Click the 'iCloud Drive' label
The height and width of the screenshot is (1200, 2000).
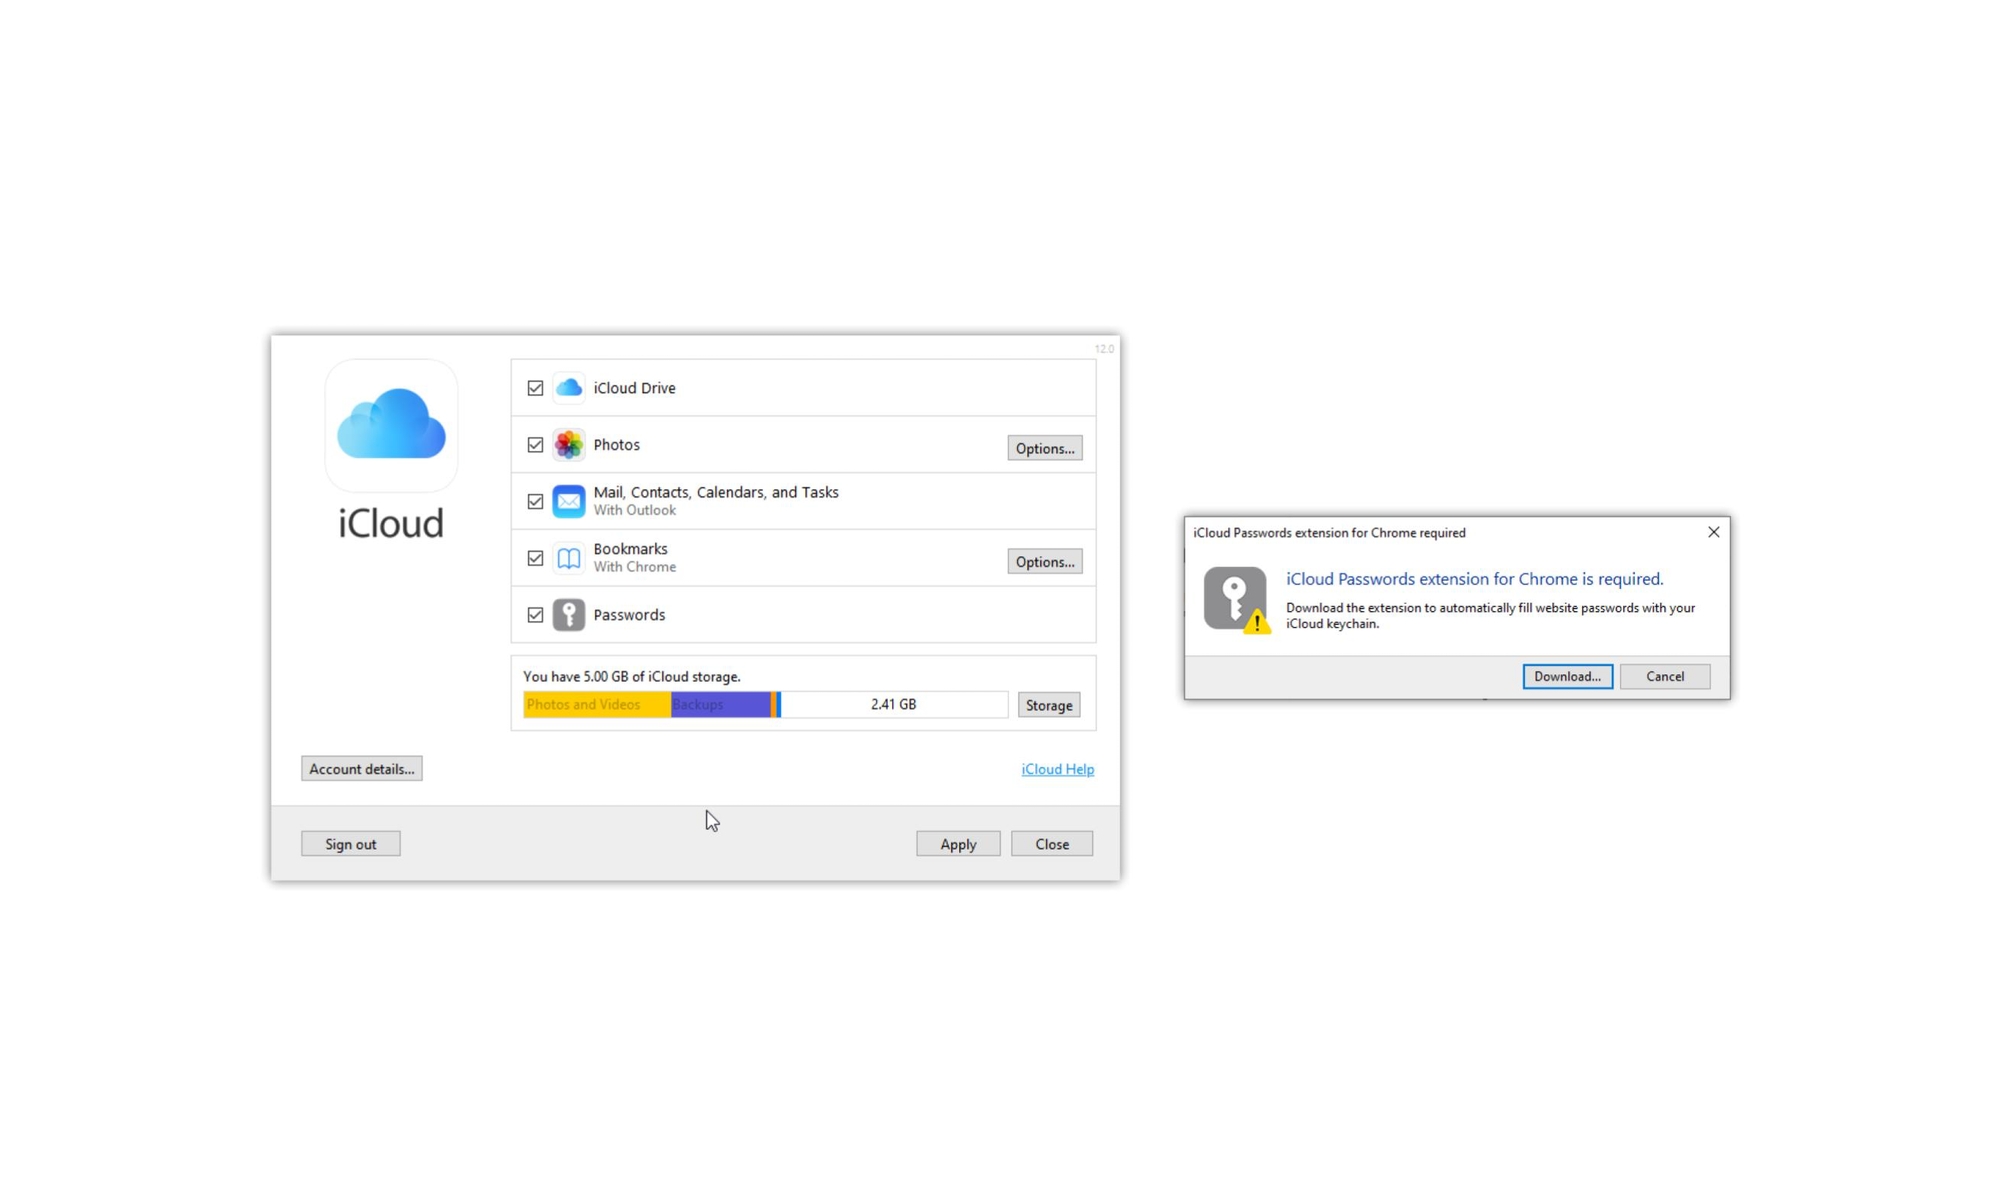coord(634,388)
